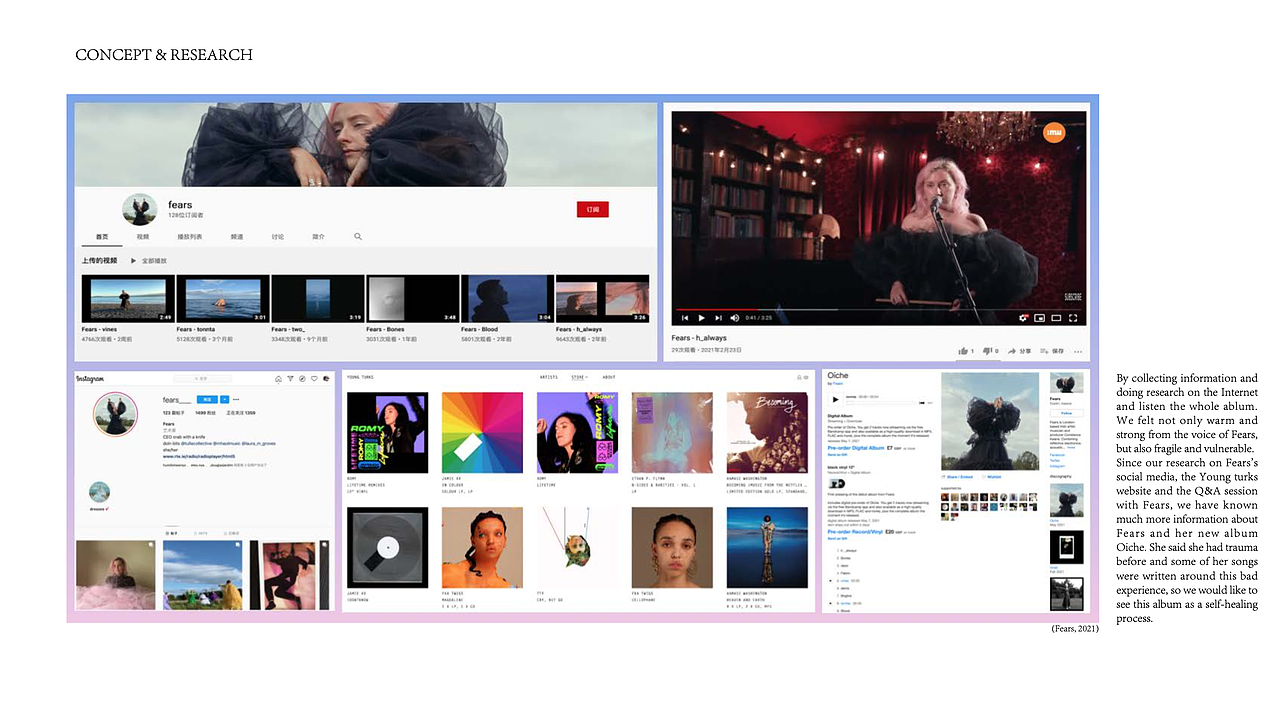Open Jamie xx In Colour rainbow cover
This screenshot has height=714, width=1280.
[482, 432]
